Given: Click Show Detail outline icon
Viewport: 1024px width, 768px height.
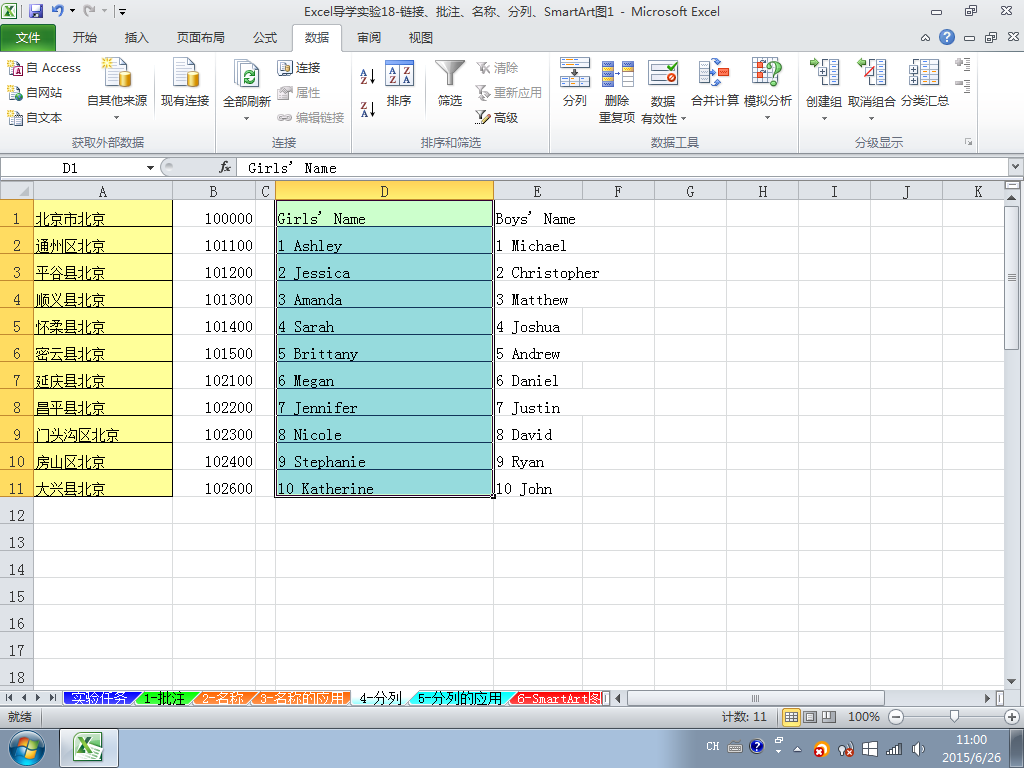Looking at the screenshot, I should (963, 64).
